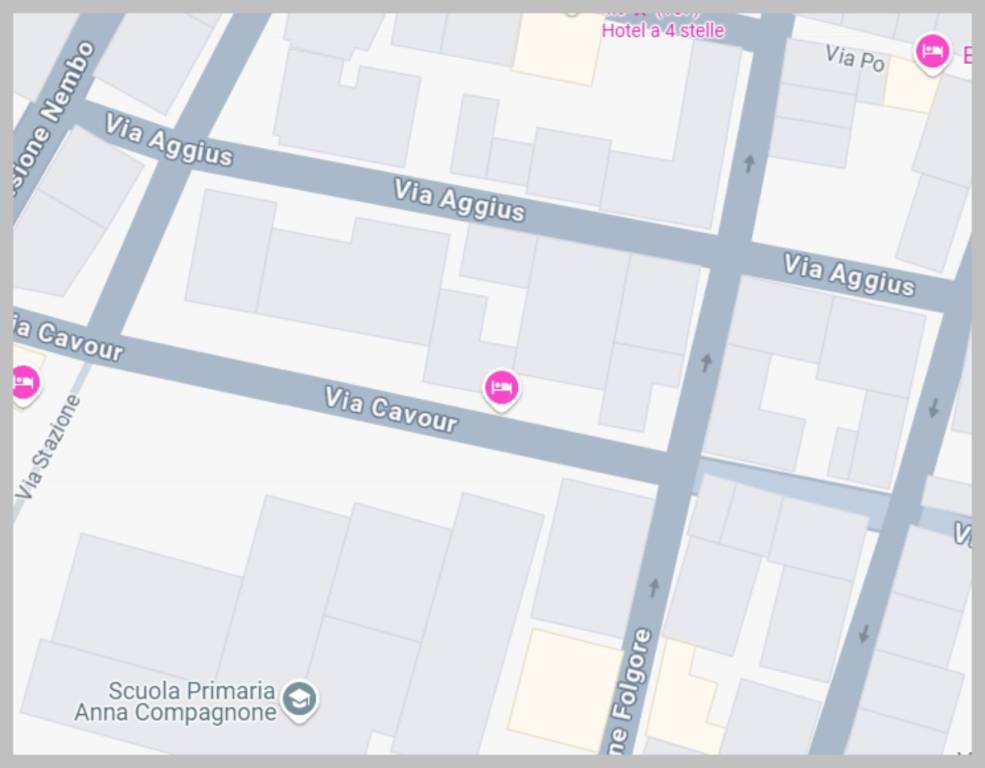The height and width of the screenshot is (768, 985).
Task: Select the cut-off hotel pin beside Via Stazione
Action: [x=25, y=384]
